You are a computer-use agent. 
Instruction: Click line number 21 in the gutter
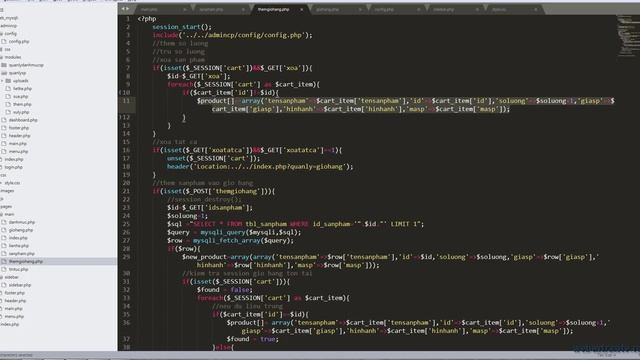coord(126,191)
